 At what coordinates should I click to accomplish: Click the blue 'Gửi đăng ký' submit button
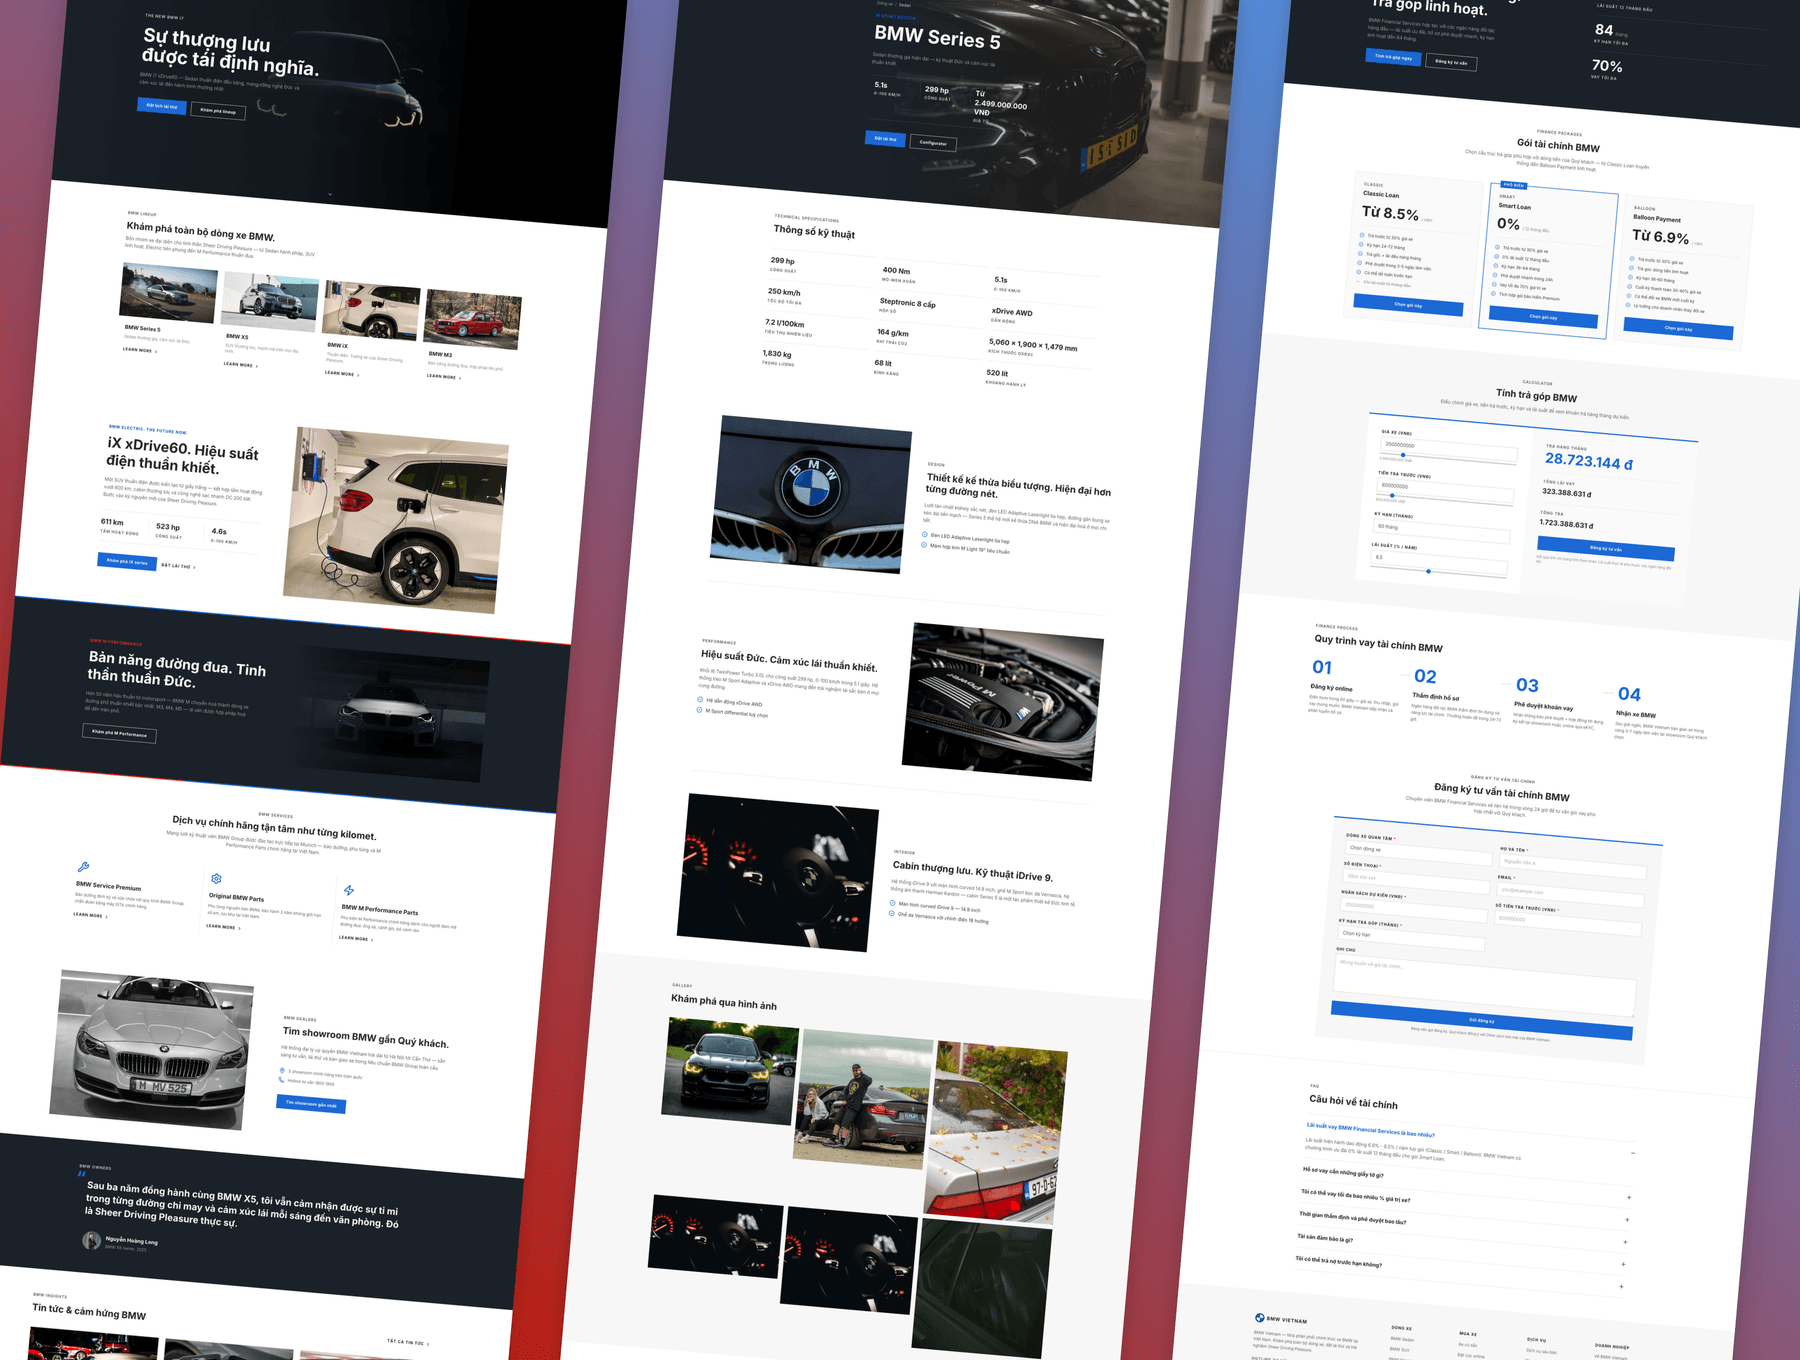click(1482, 1021)
